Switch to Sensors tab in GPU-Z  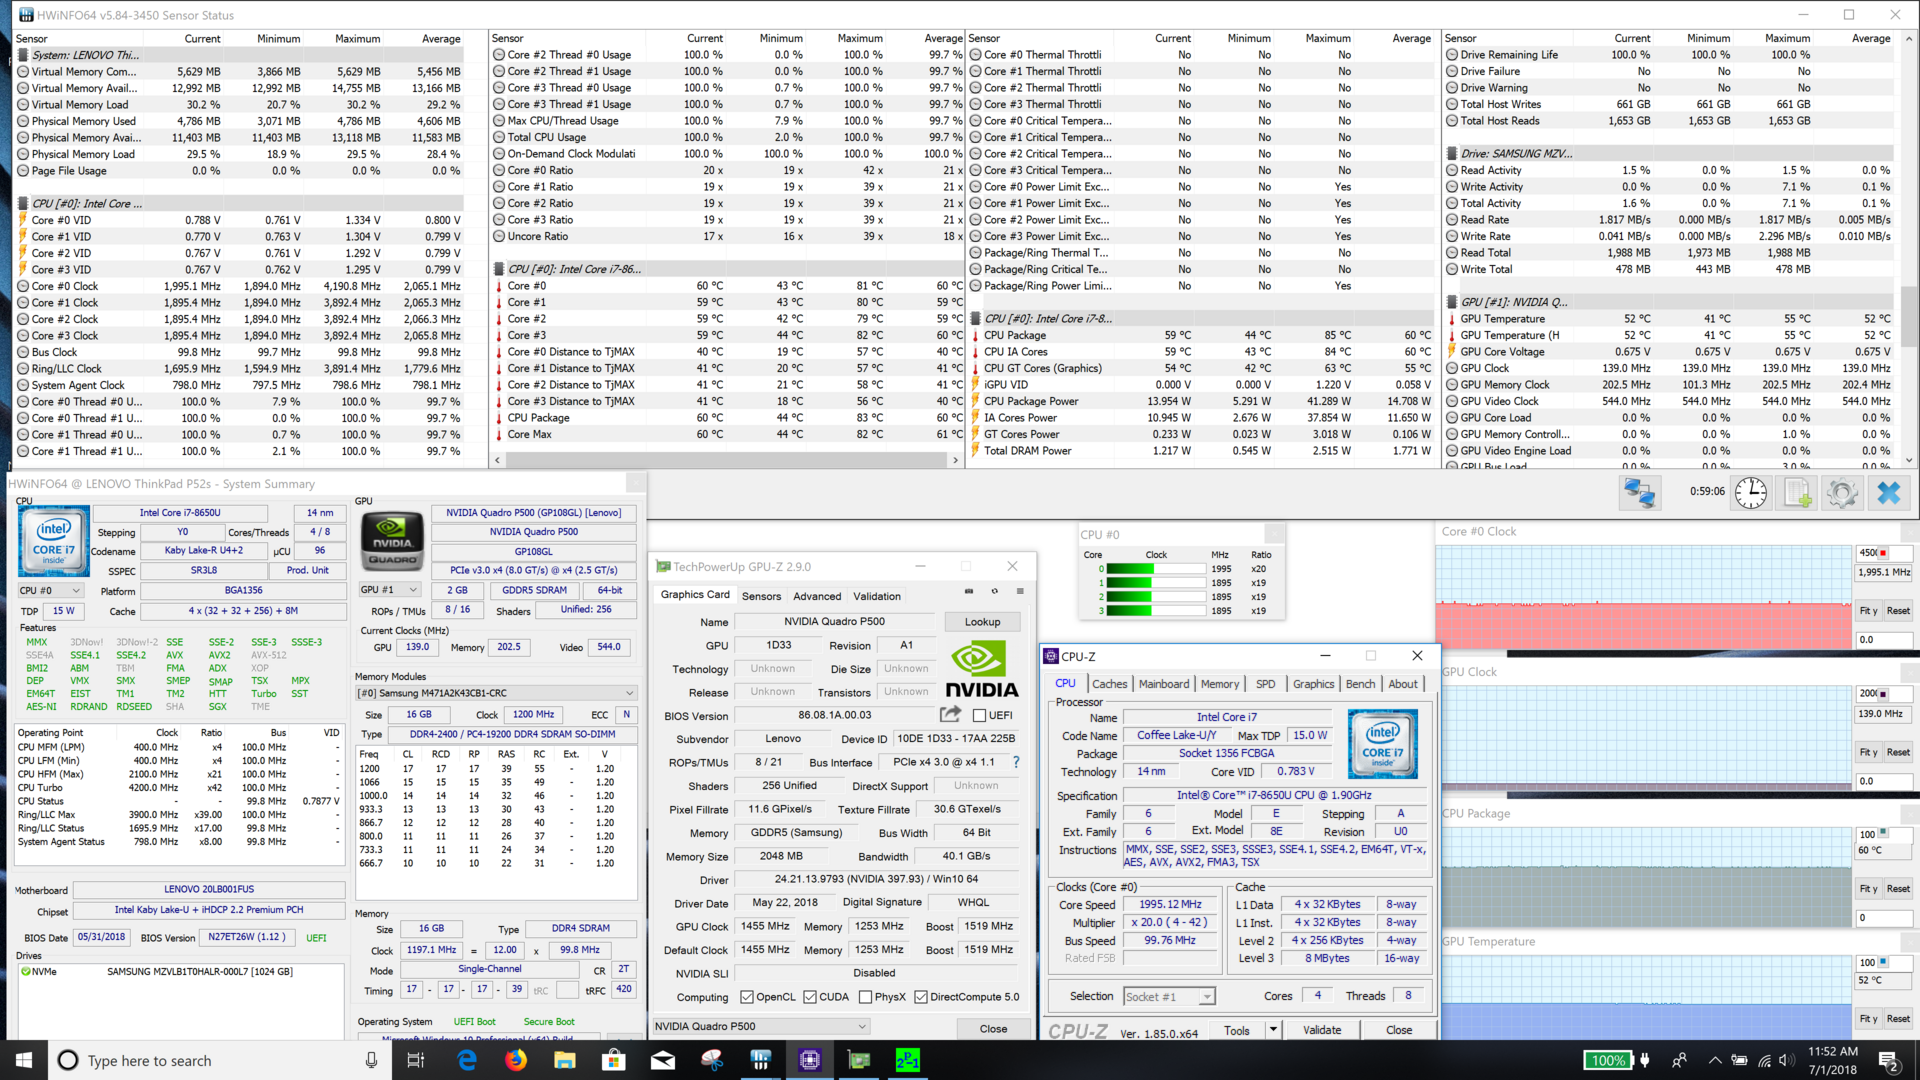[761, 596]
